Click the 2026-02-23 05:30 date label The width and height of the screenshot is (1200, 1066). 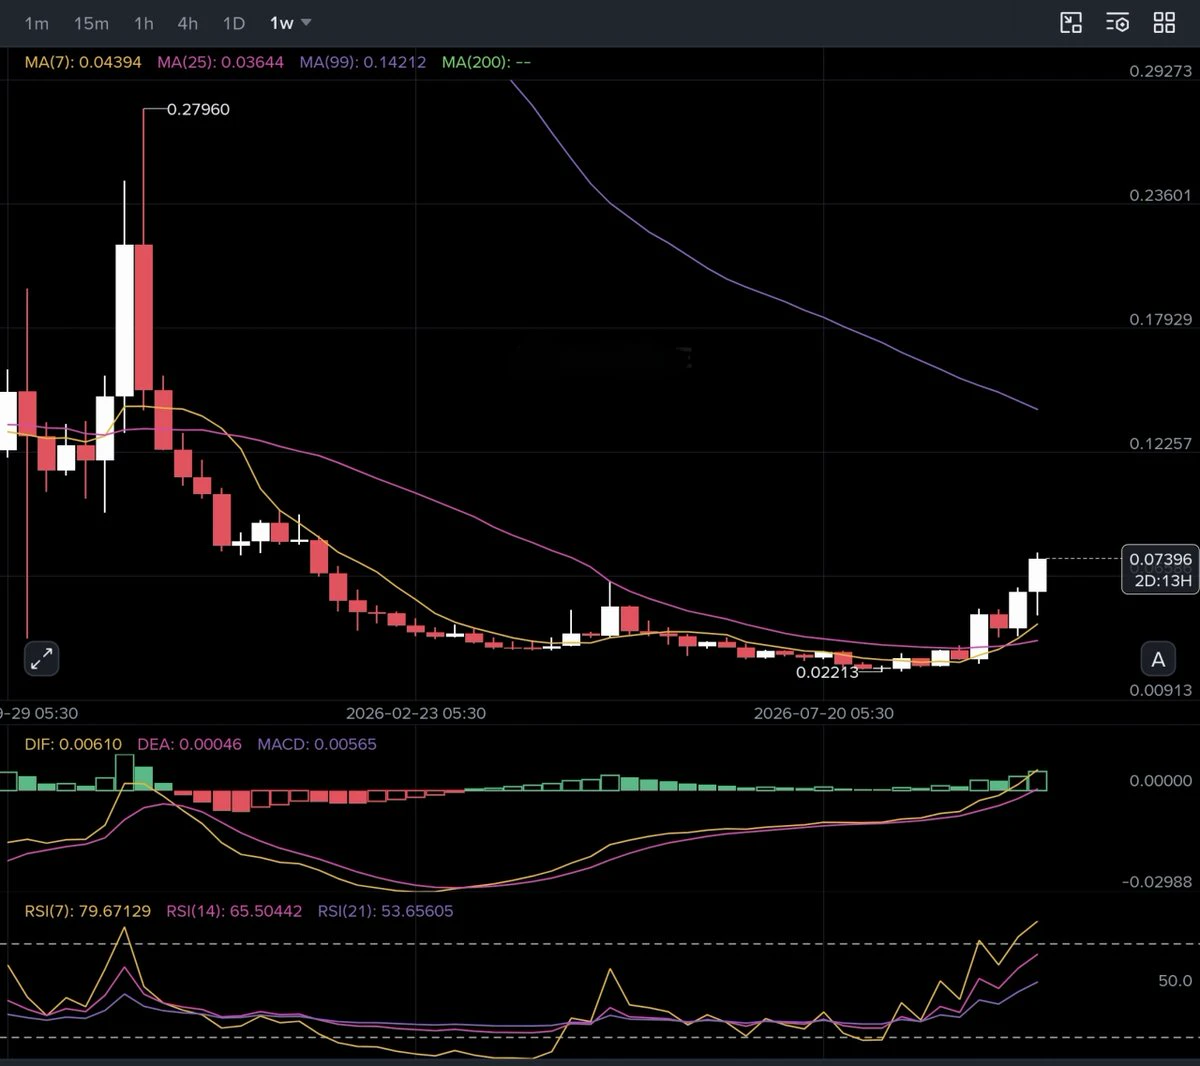click(416, 713)
